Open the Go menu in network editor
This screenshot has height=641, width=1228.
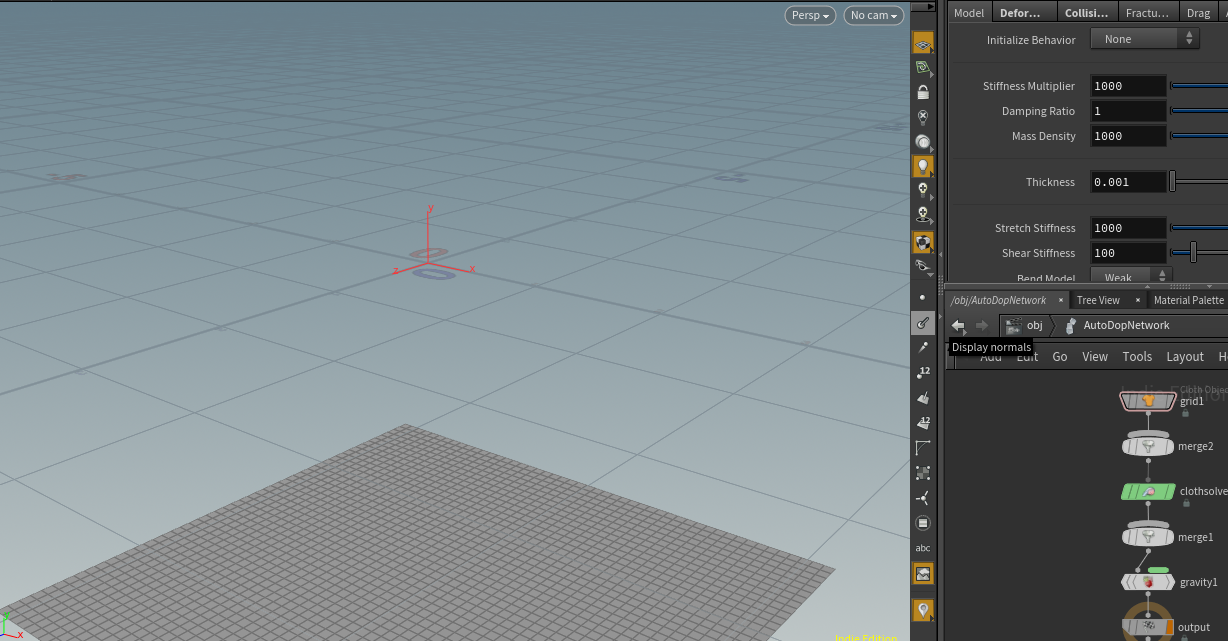click(x=1060, y=356)
